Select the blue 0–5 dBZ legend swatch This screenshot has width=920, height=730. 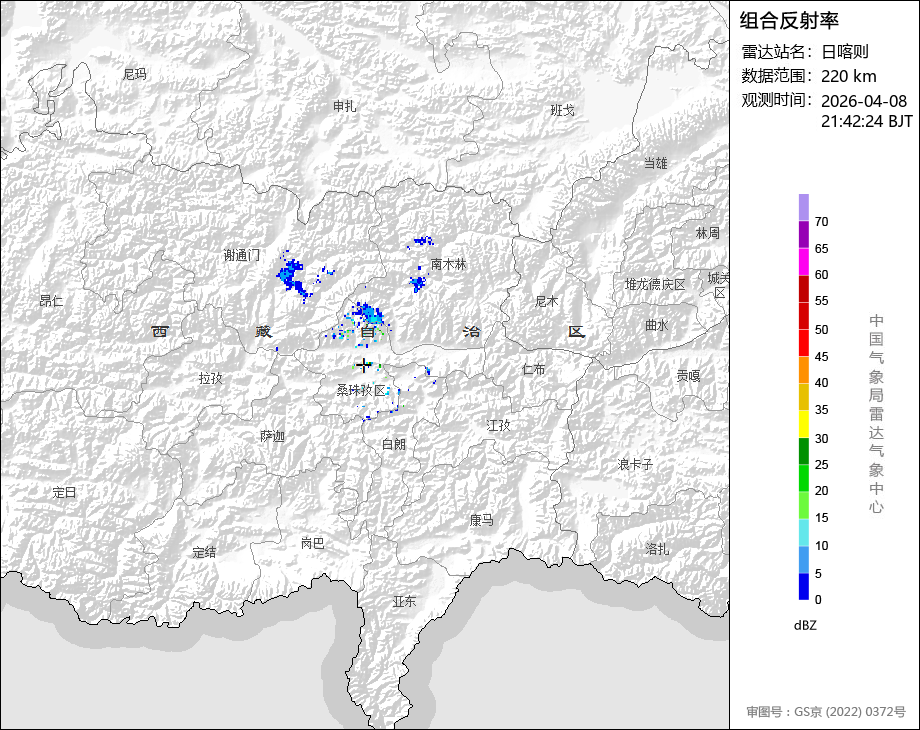pos(804,586)
